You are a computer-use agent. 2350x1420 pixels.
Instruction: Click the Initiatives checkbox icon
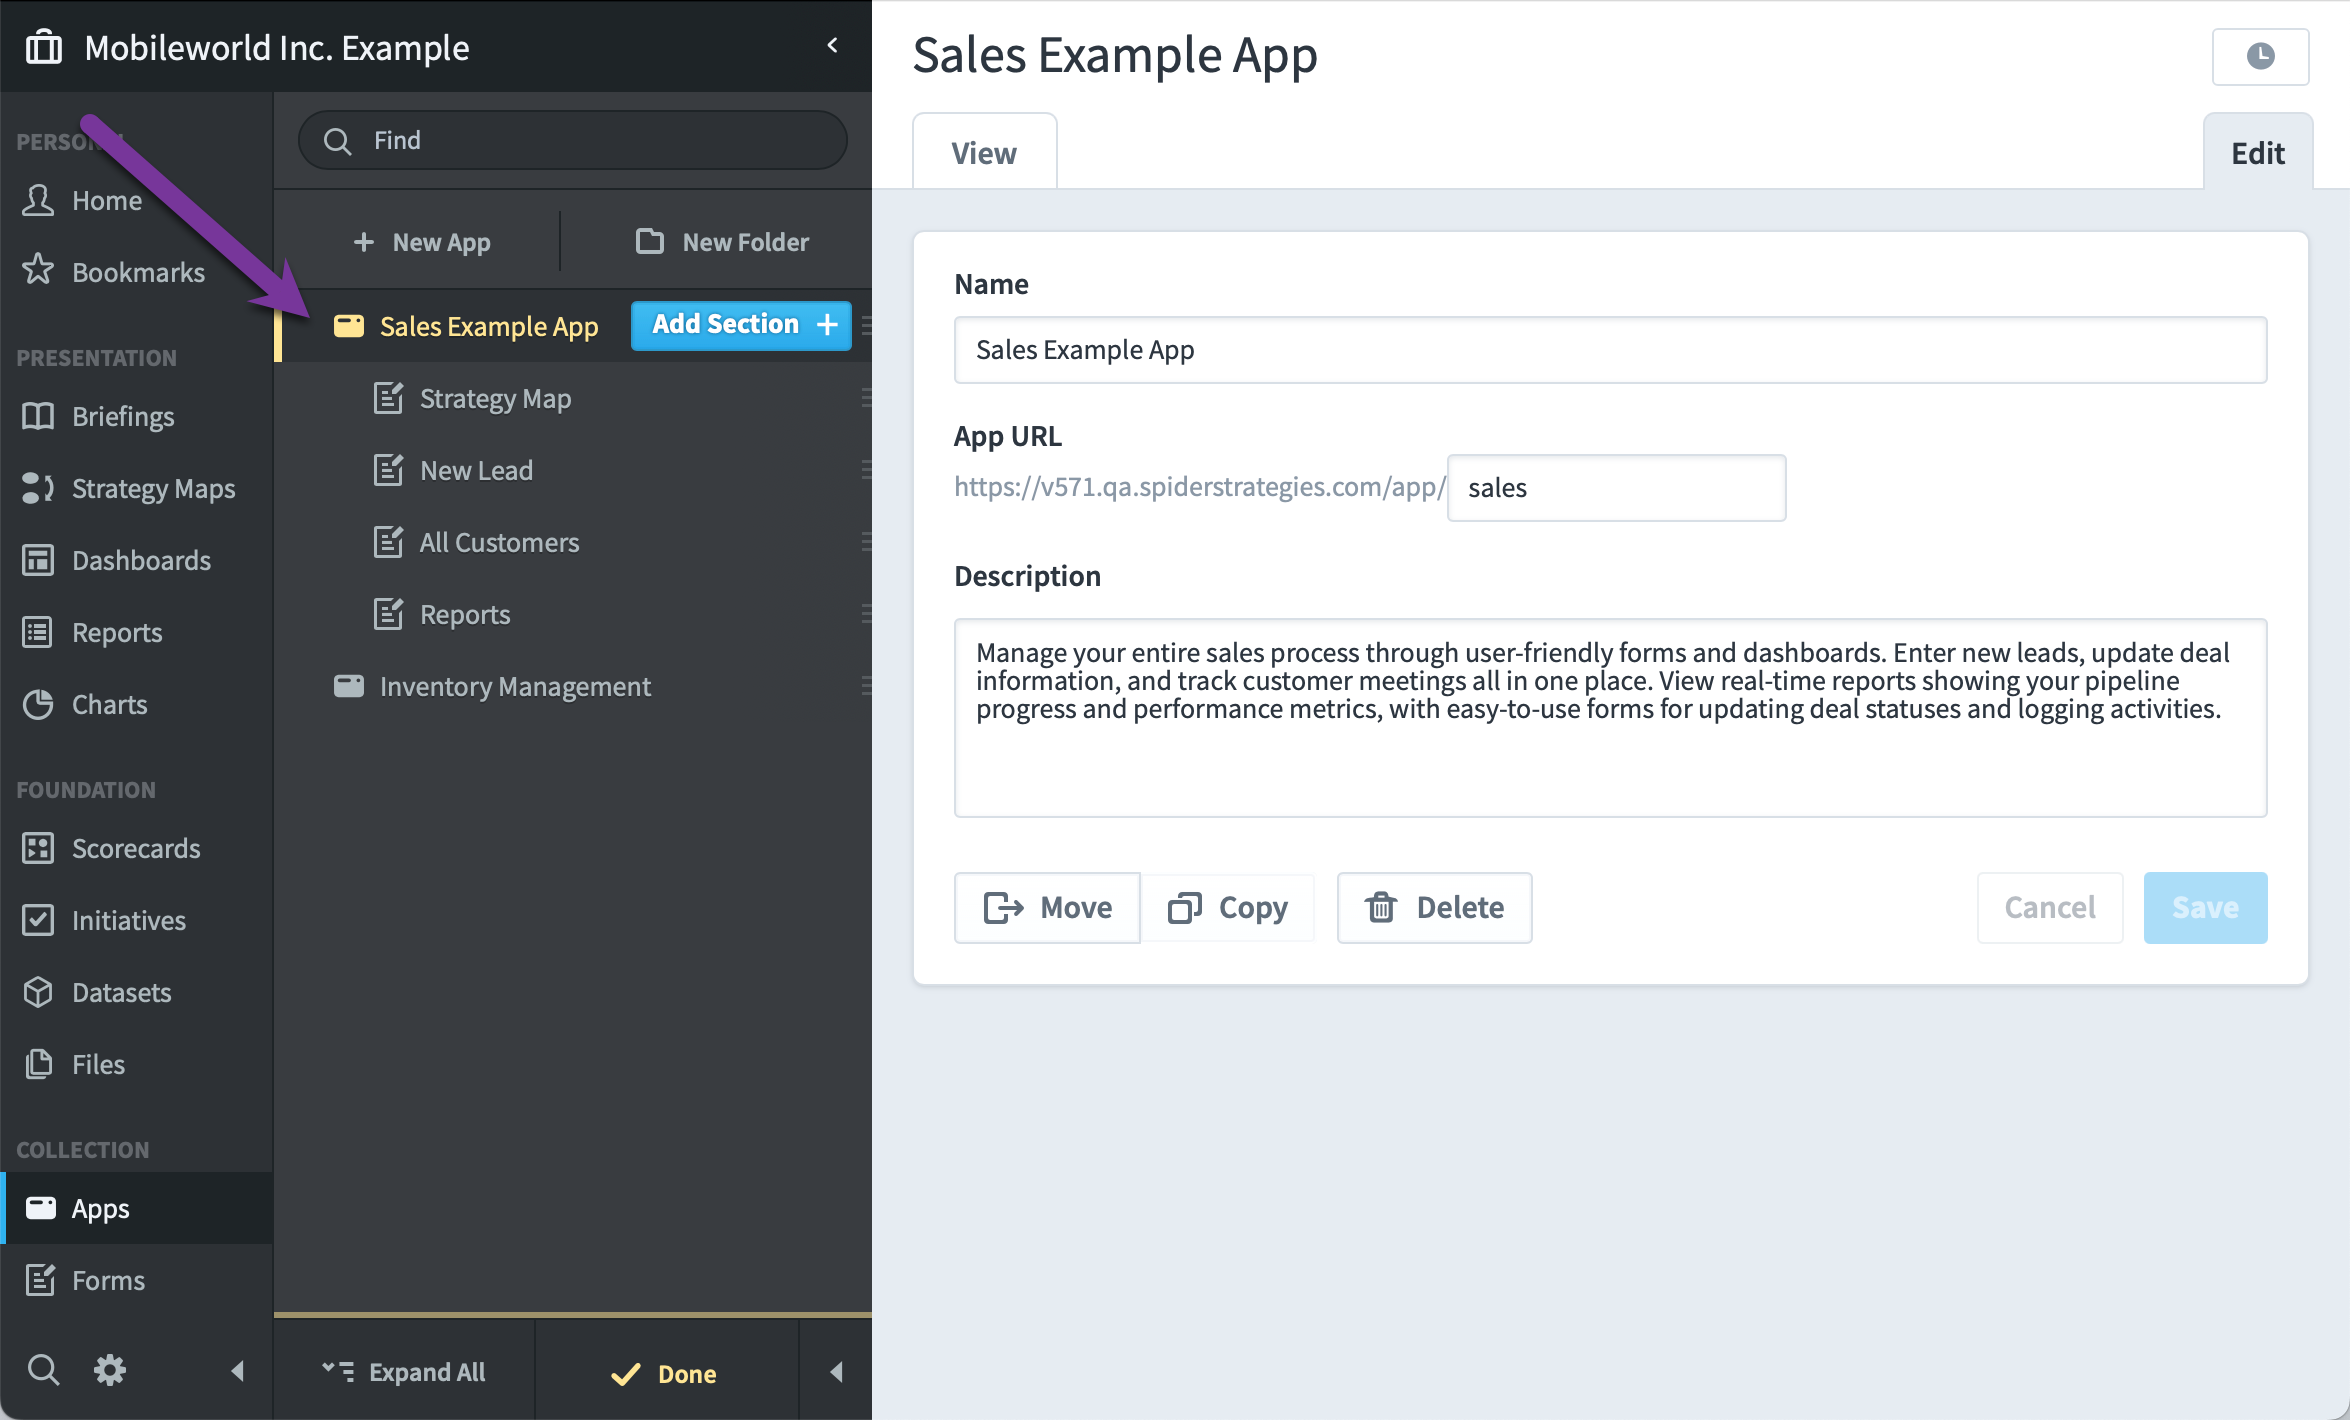(38, 920)
